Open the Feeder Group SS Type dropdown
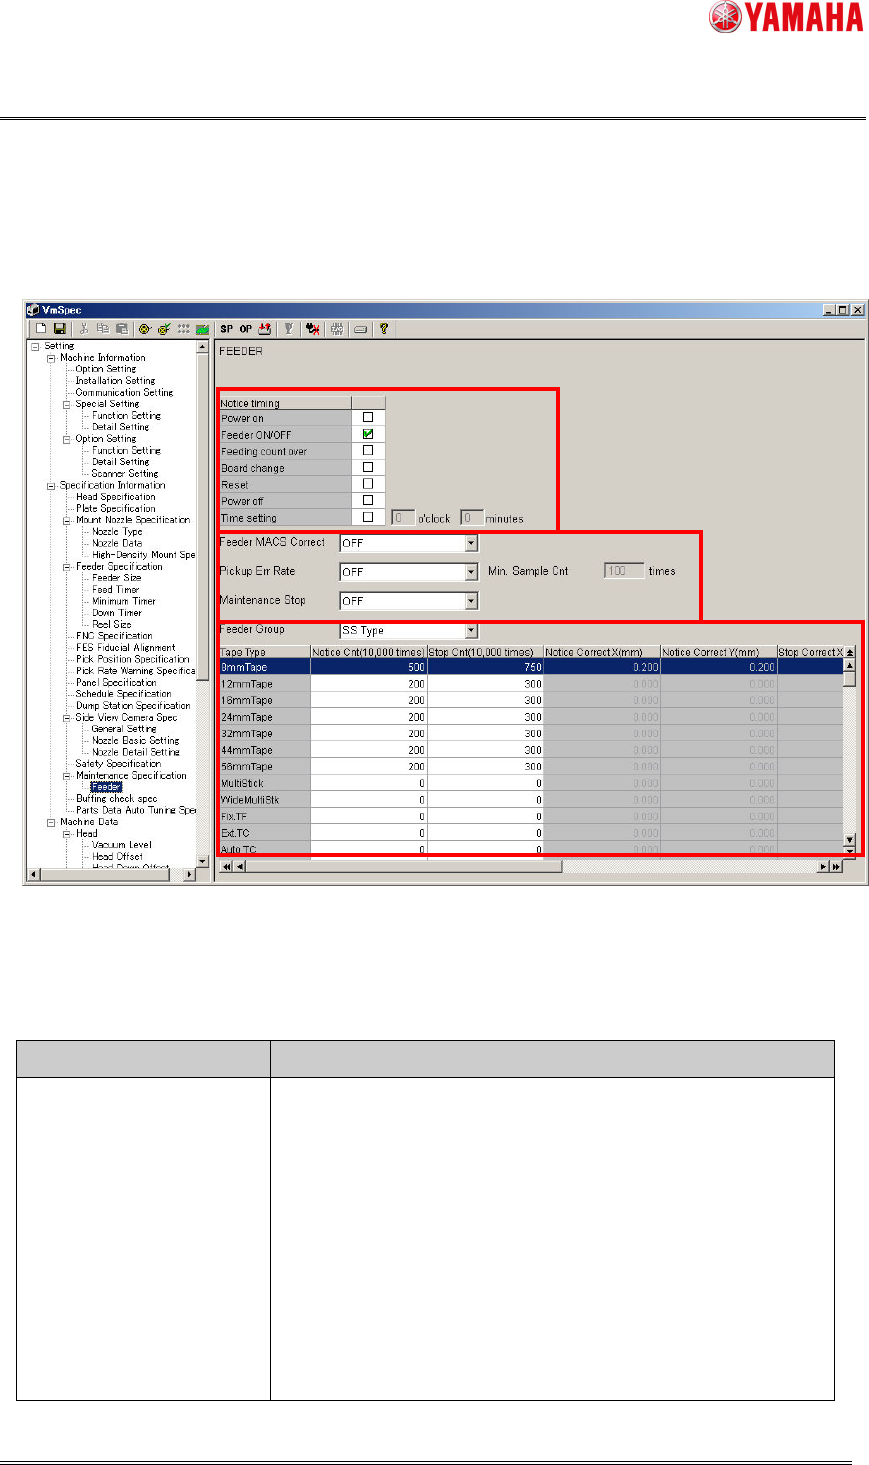The width and height of the screenshot is (869, 1465). click(472, 631)
